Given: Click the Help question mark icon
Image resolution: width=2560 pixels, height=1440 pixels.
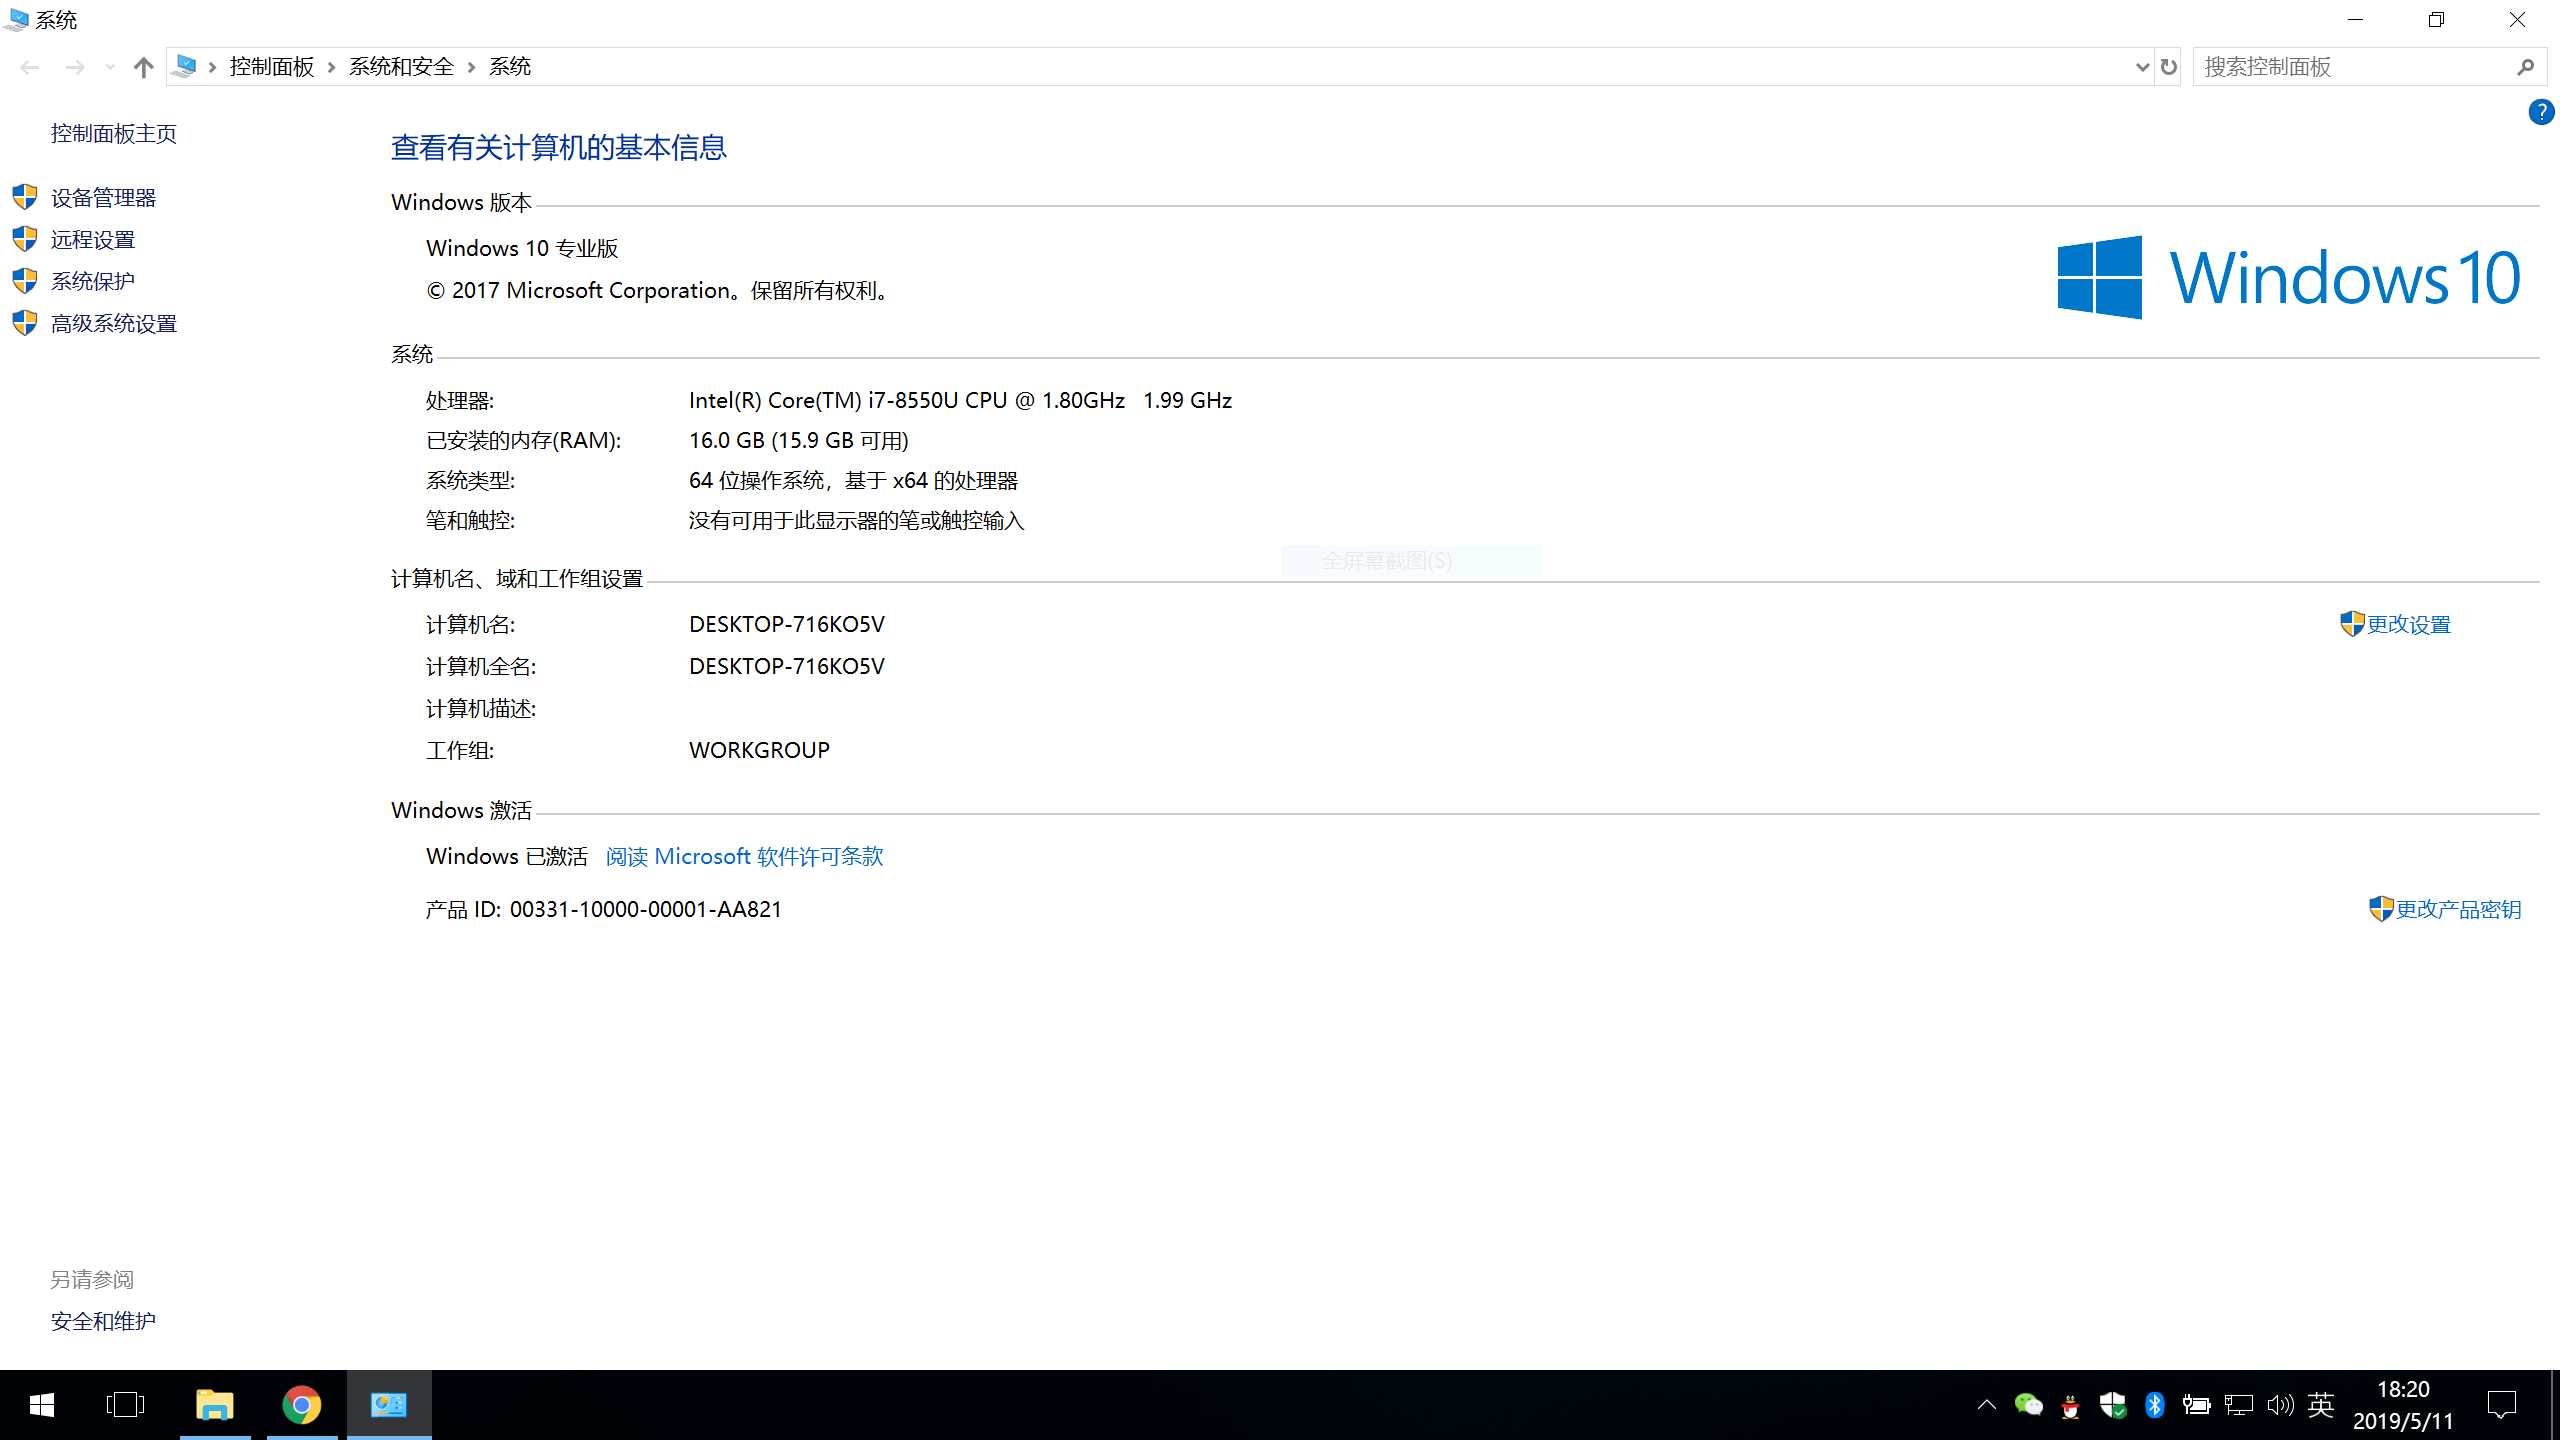Looking at the screenshot, I should tap(2540, 112).
